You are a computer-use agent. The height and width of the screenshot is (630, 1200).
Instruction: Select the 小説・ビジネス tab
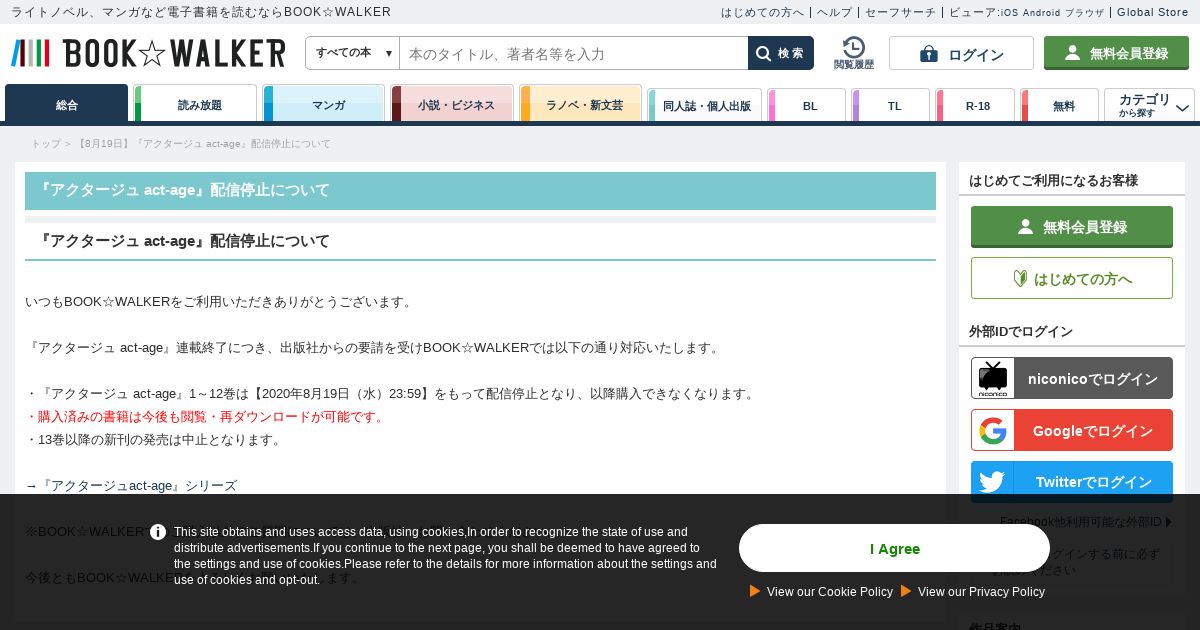(452, 104)
